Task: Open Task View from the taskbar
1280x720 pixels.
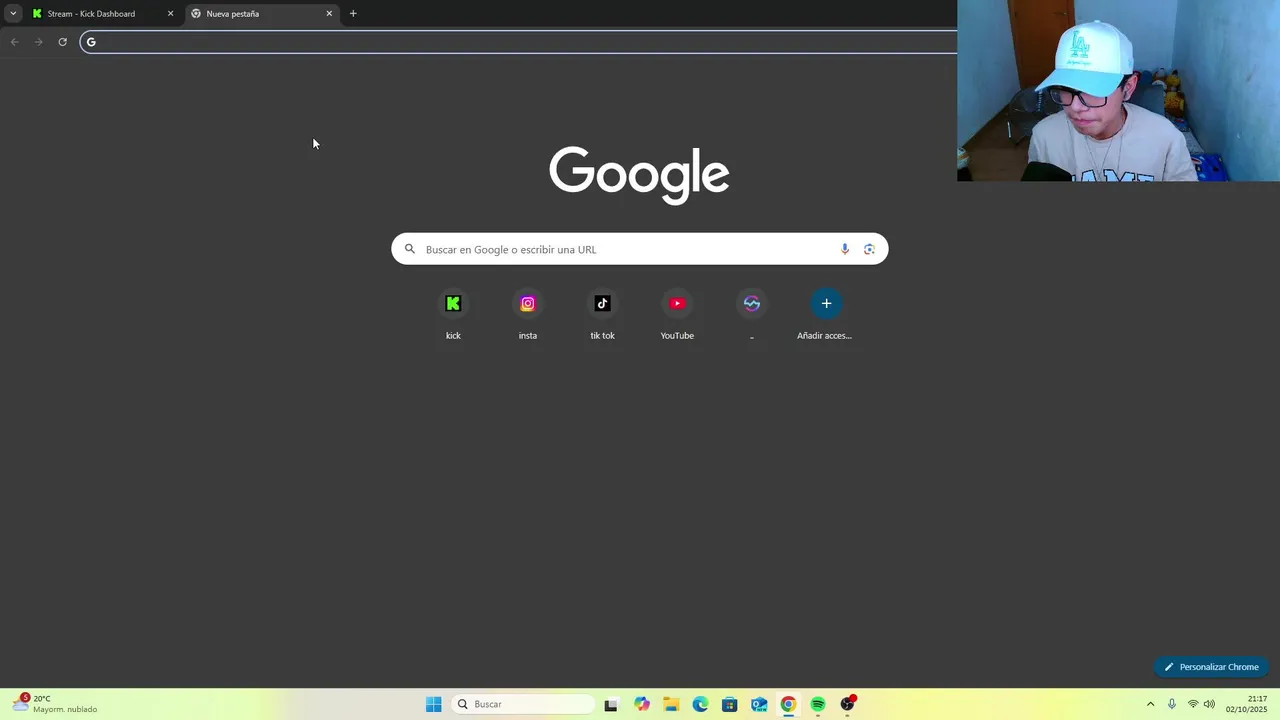Action: [611, 704]
